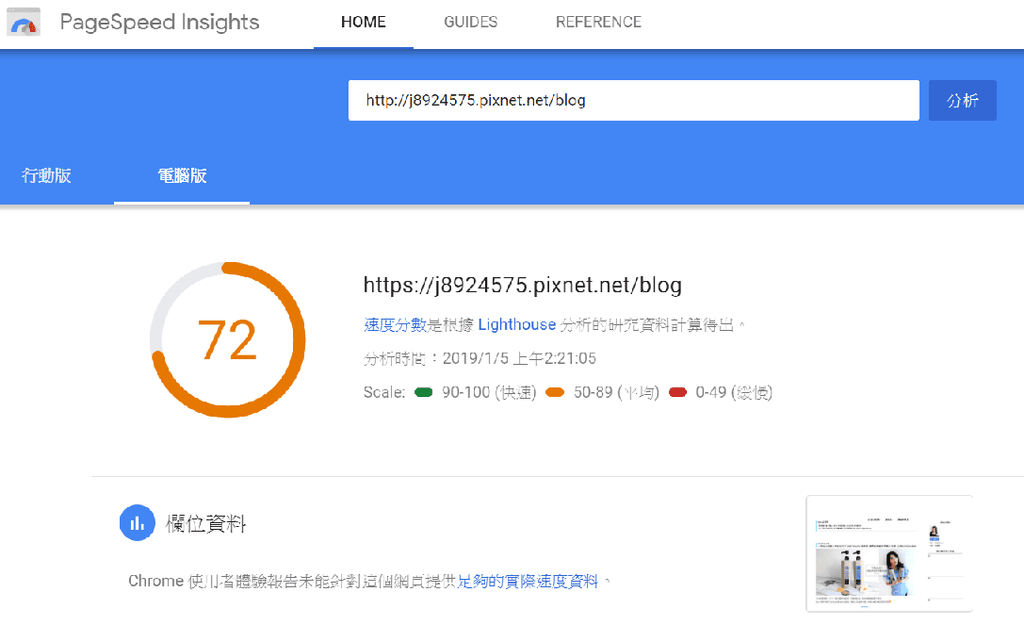This screenshot has width=1024, height=625.
Task: Open the REFERENCE tab
Action: coord(598,22)
